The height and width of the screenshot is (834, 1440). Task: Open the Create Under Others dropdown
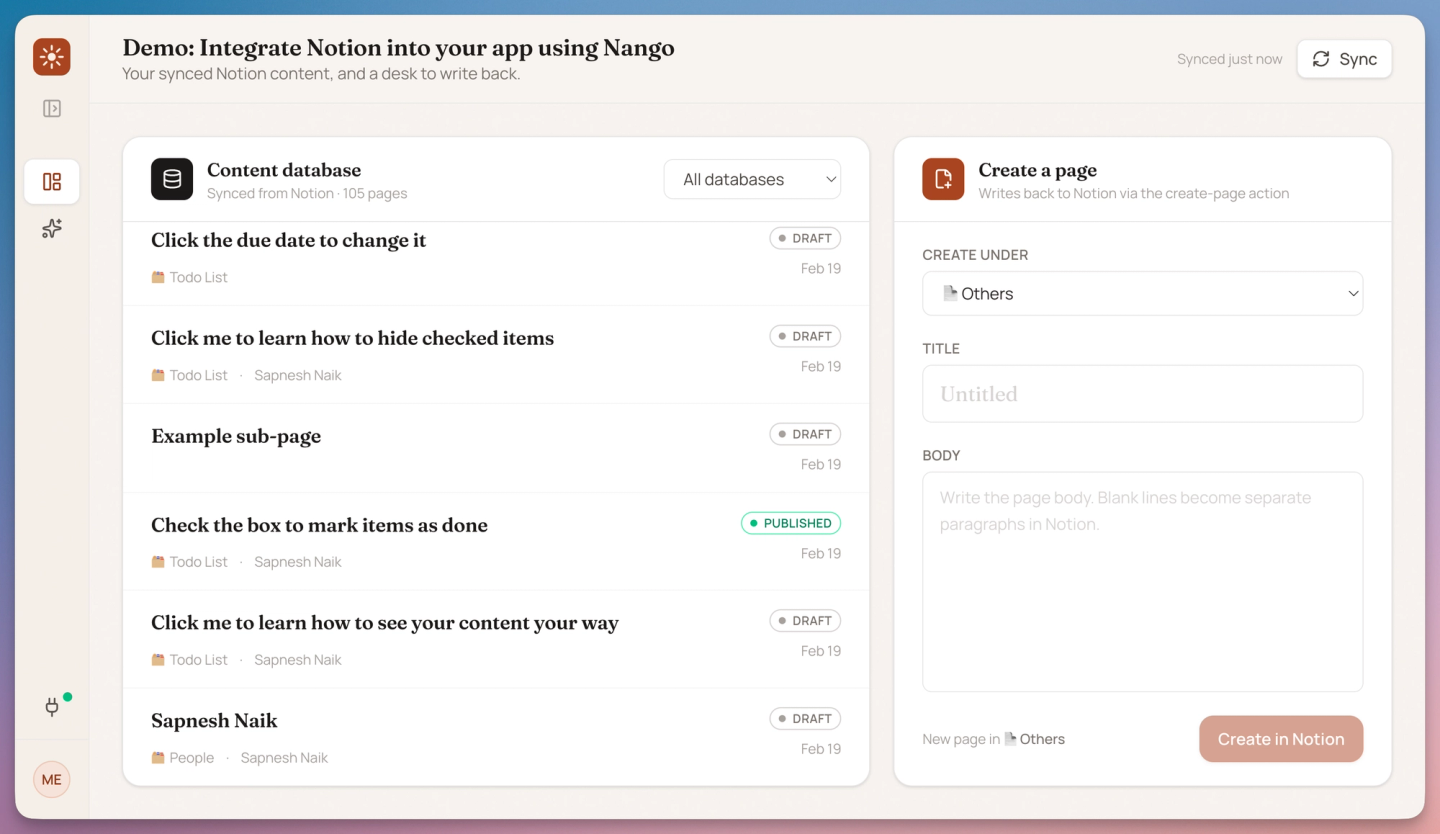click(x=1142, y=293)
